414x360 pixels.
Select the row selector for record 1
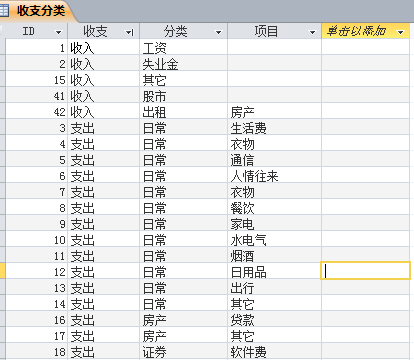click(3, 47)
